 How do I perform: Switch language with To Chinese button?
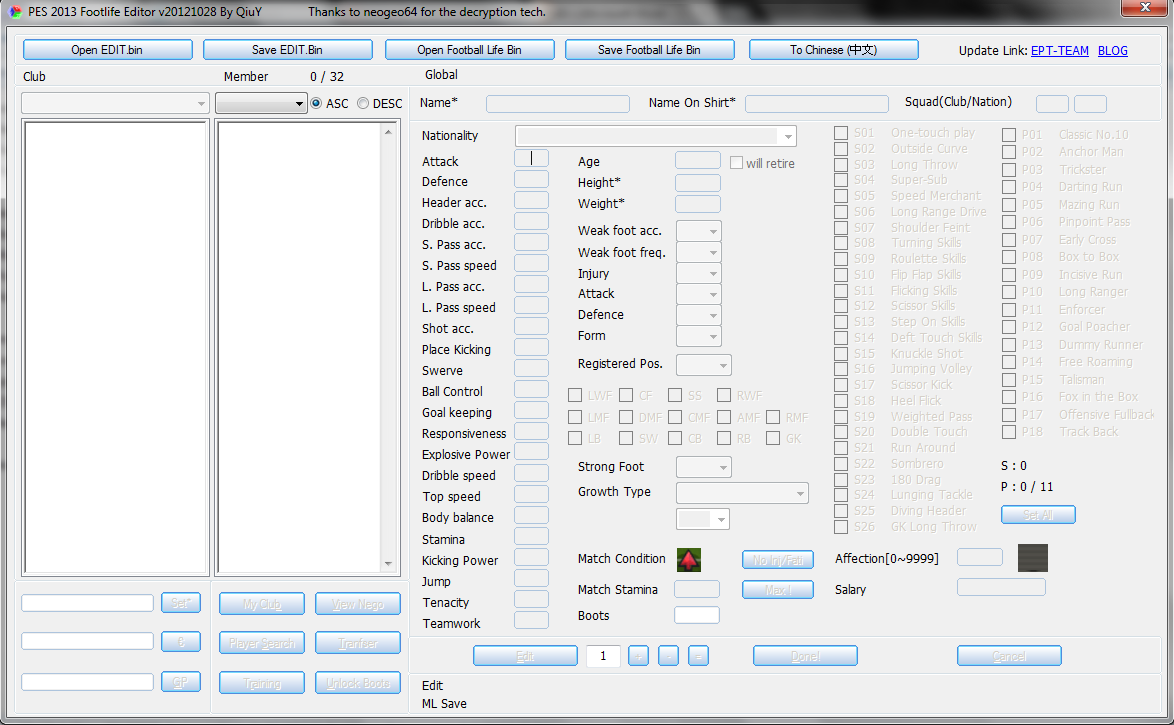[833, 49]
